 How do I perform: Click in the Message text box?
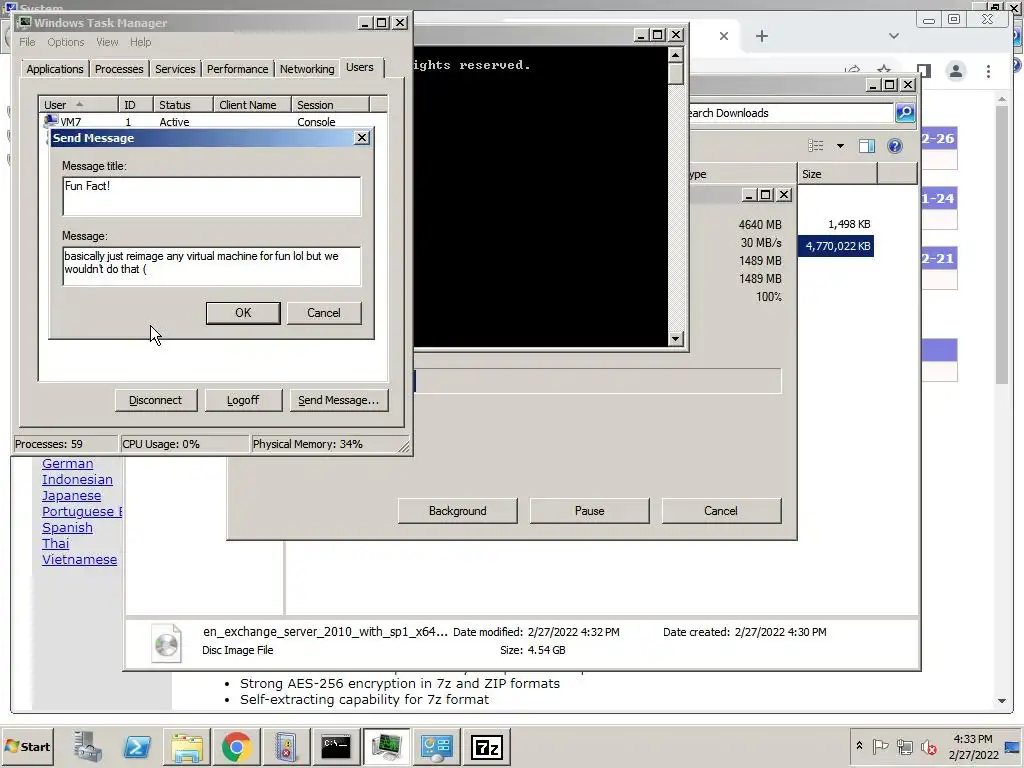tap(212, 266)
